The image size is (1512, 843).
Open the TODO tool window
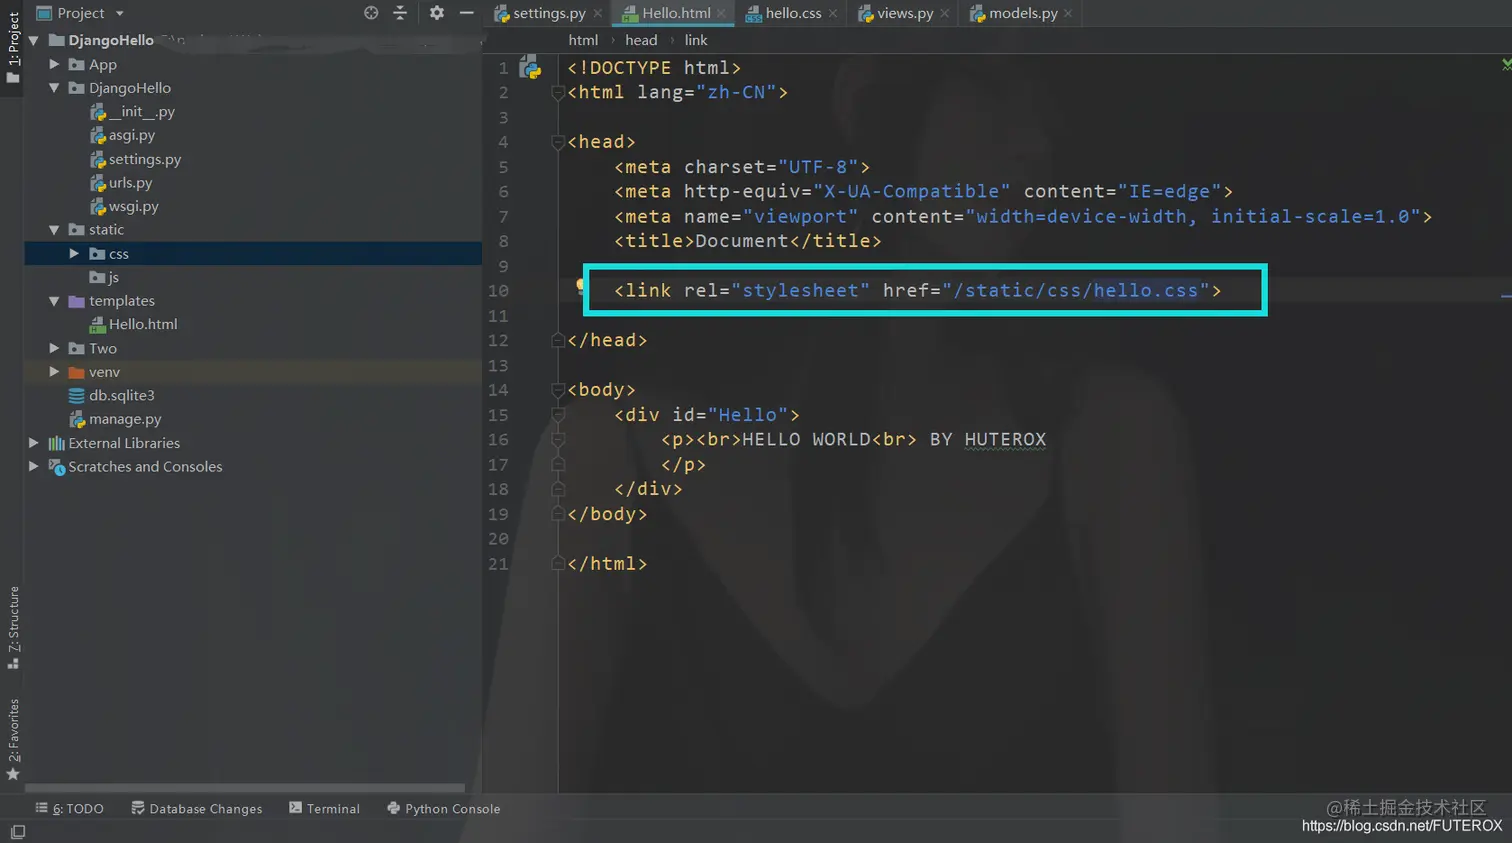[70, 808]
